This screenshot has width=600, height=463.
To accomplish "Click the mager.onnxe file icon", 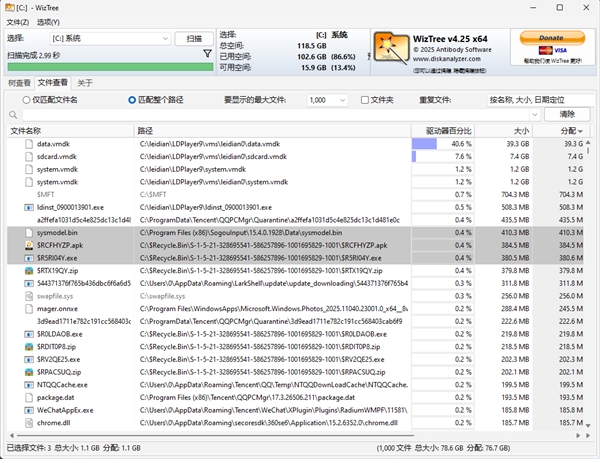I will [x=29, y=308].
